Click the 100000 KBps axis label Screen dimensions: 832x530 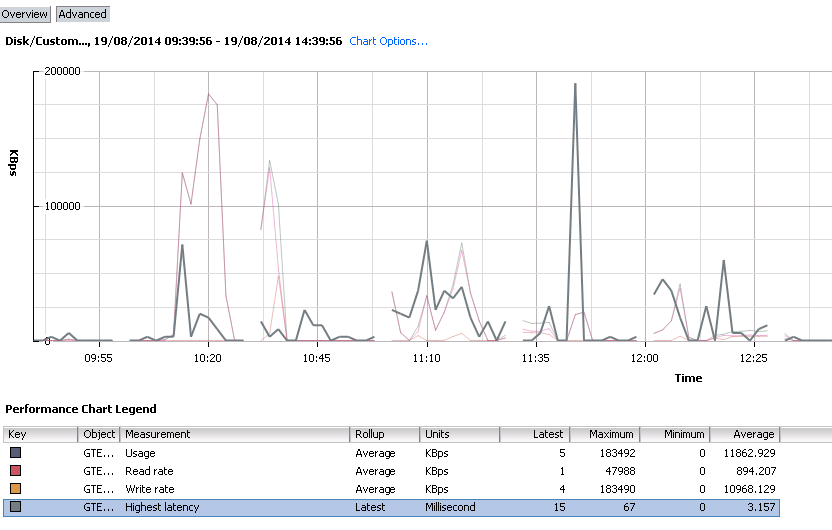(62, 206)
